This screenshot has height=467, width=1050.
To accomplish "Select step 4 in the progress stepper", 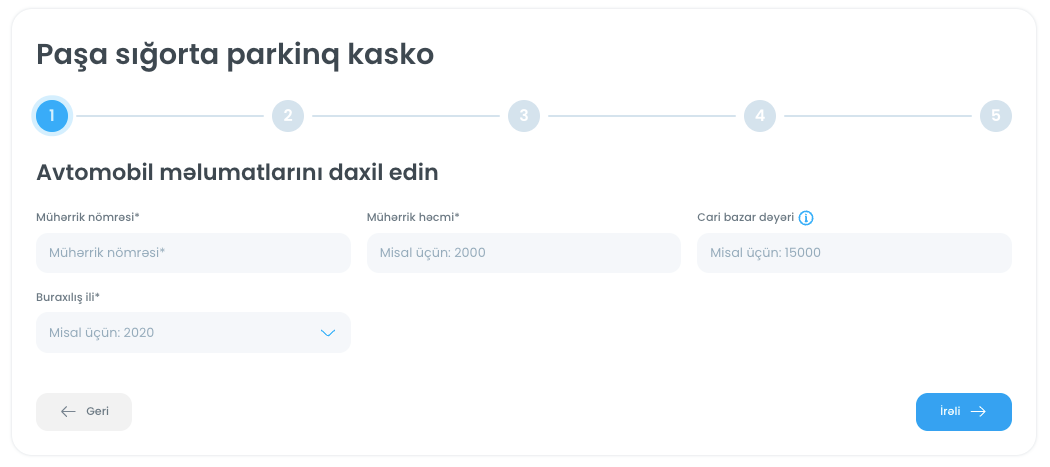I will (x=760, y=116).
